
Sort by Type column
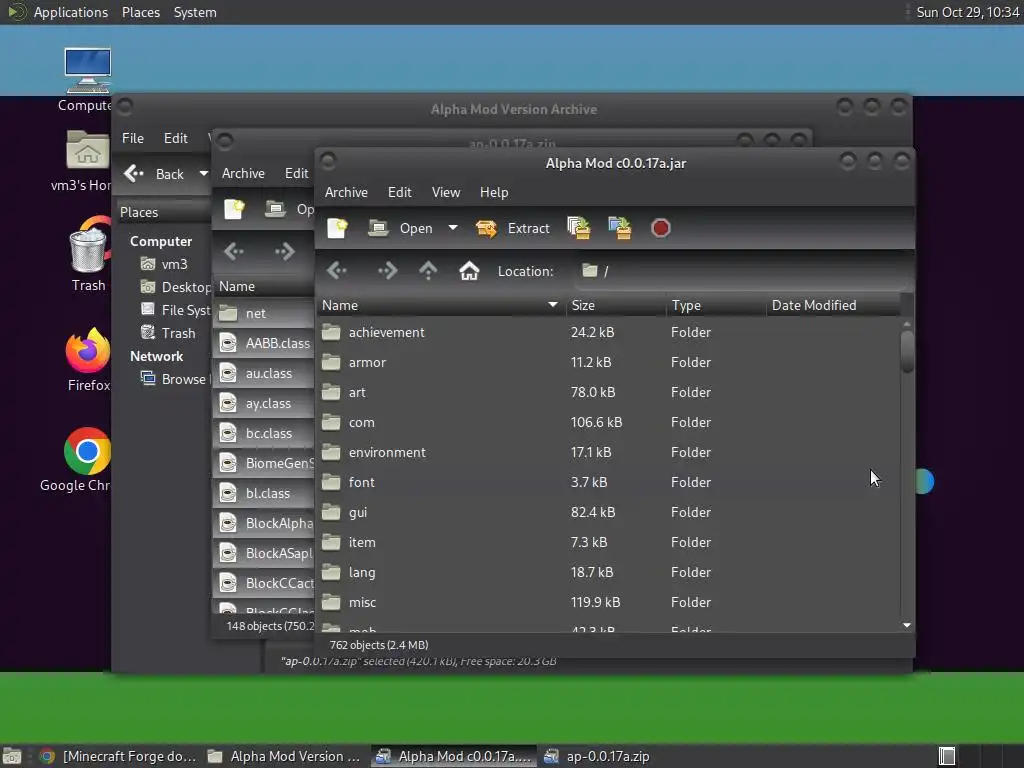point(716,305)
